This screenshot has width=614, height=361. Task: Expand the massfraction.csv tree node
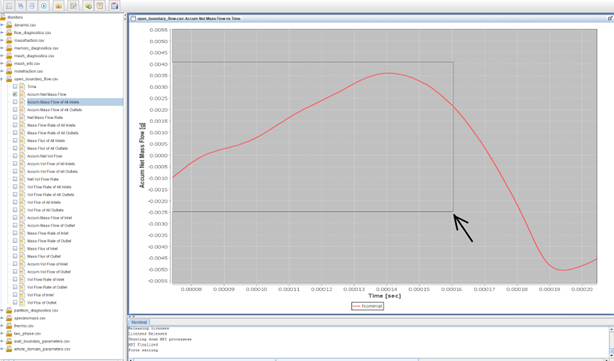point(2,40)
